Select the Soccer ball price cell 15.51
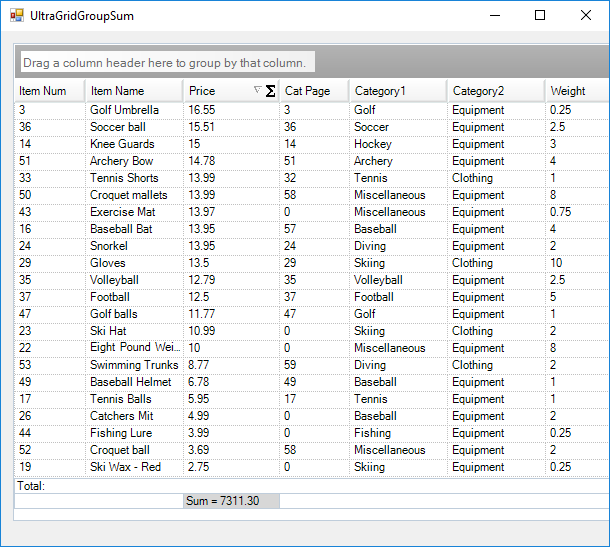 tap(230, 127)
